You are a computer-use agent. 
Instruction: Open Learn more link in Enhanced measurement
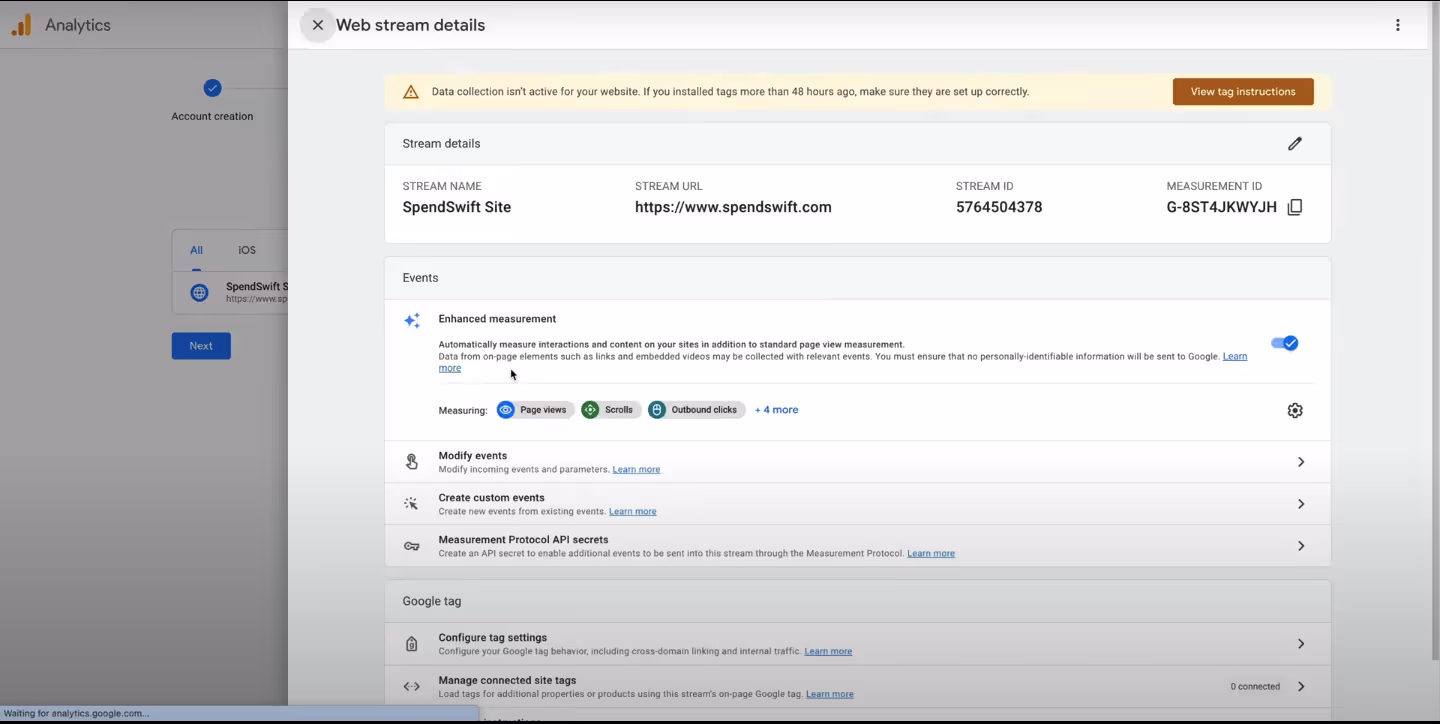[x=1235, y=356]
